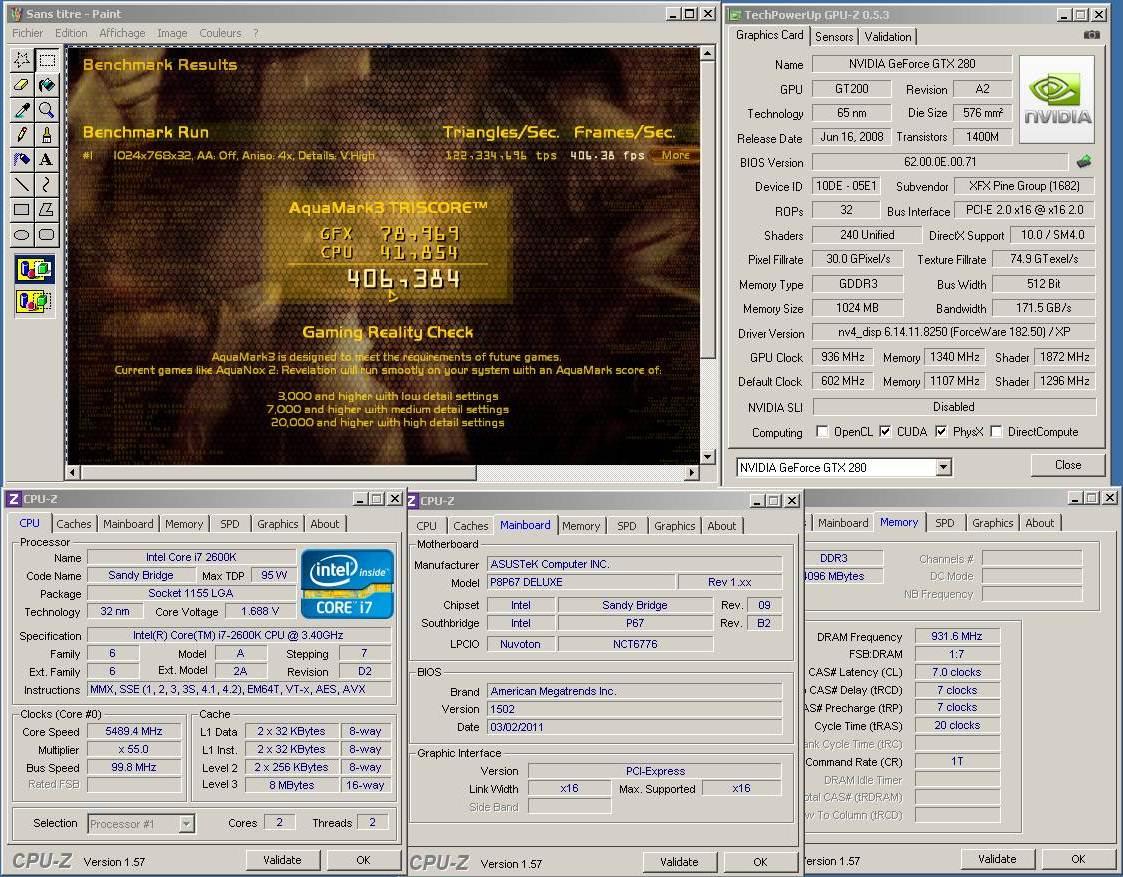The height and width of the screenshot is (877, 1123).
Task: Open the Edition menu in Paint
Action: [71, 33]
